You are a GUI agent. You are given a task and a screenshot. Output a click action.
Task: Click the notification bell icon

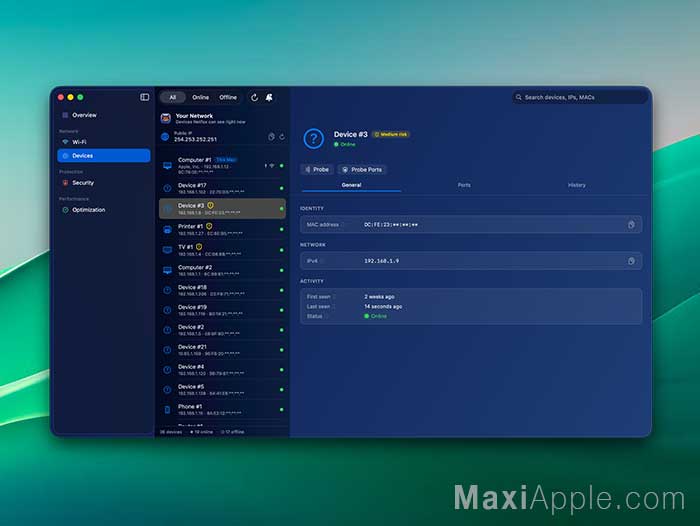coord(269,97)
